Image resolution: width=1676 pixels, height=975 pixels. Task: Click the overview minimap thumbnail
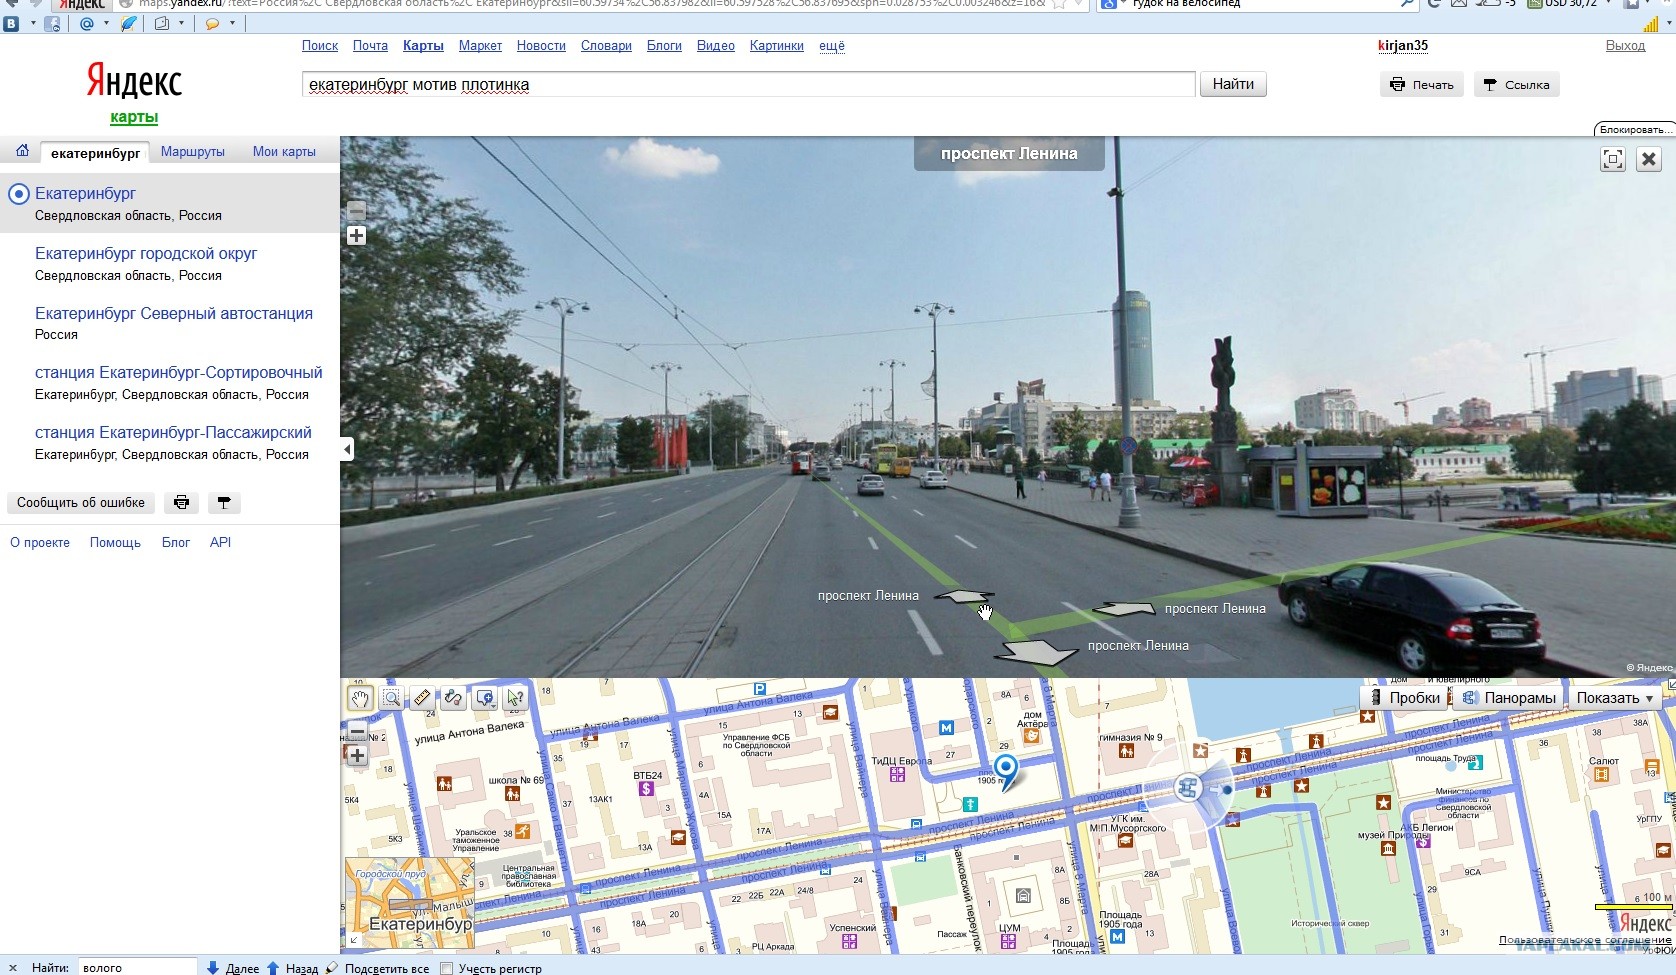coord(409,903)
